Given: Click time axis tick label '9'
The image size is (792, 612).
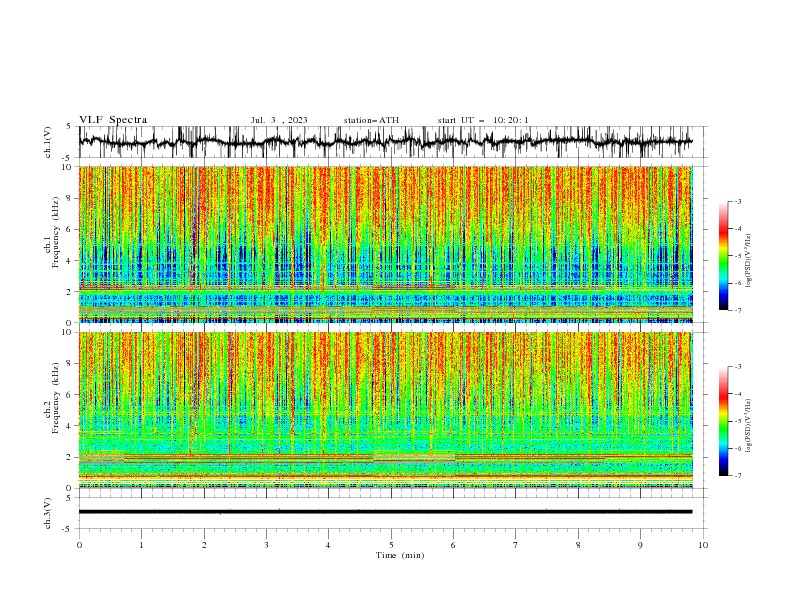Looking at the screenshot, I should [640, 545].
